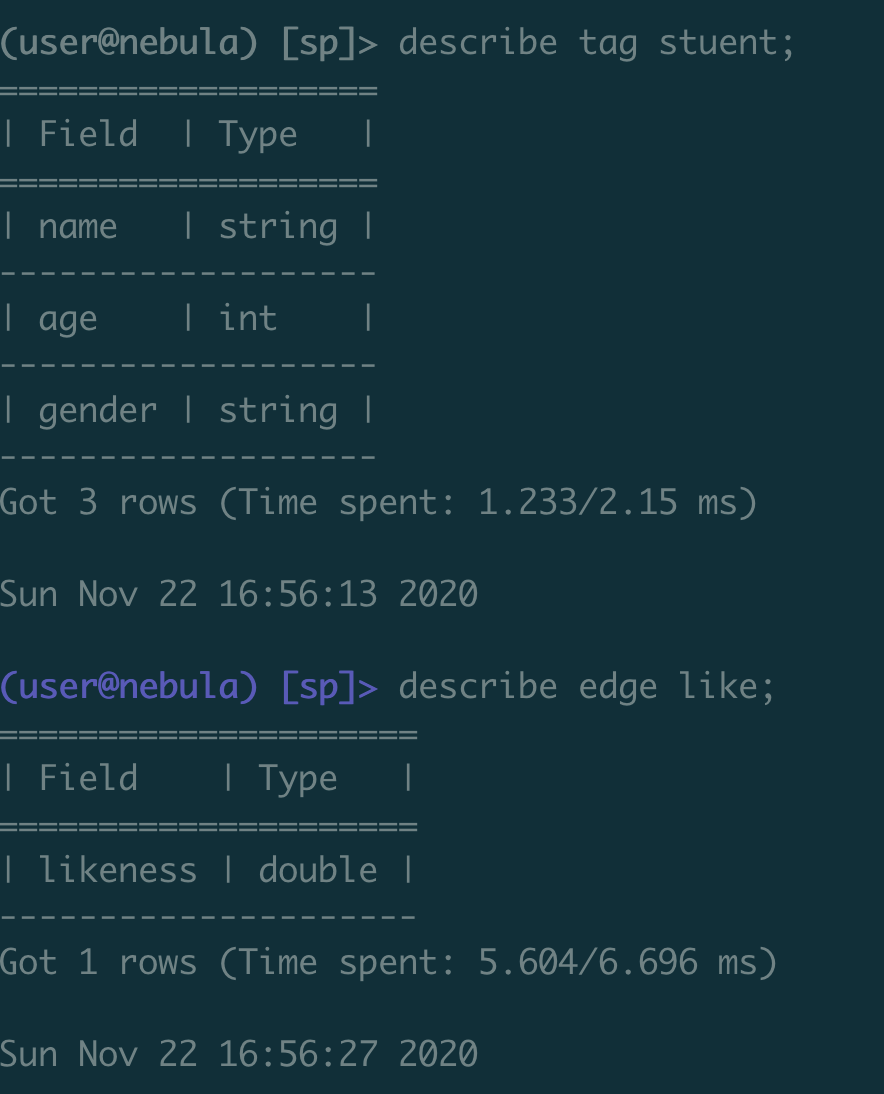Viewport: 884px width, 1094px height.
Task: Click the 'string' type next to name
Action: (278, 227)
